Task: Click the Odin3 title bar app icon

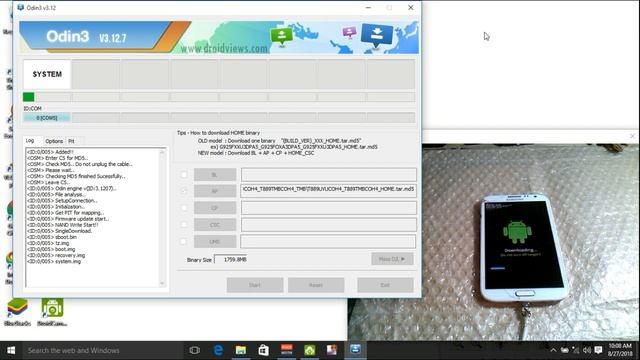Action: (x=20, y=7)
